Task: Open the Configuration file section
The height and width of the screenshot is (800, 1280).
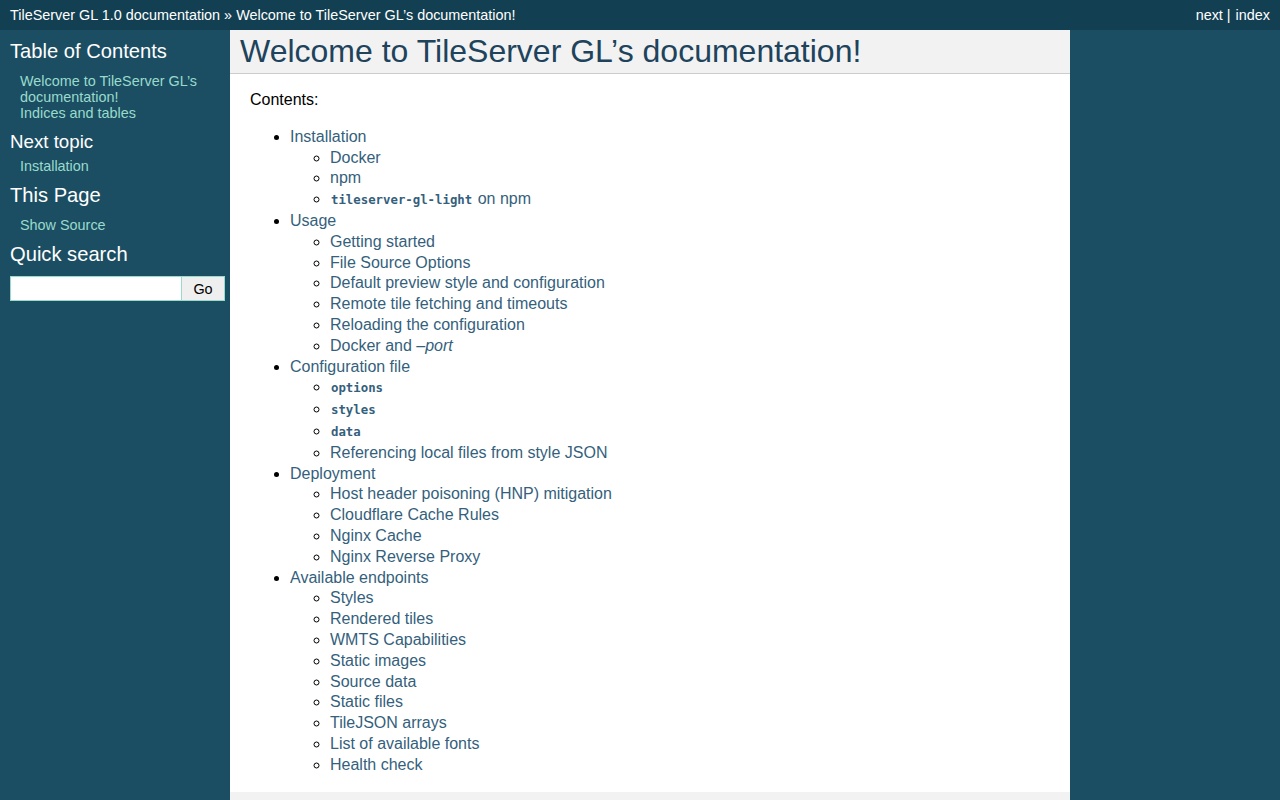Action: (x=350, y=366)
